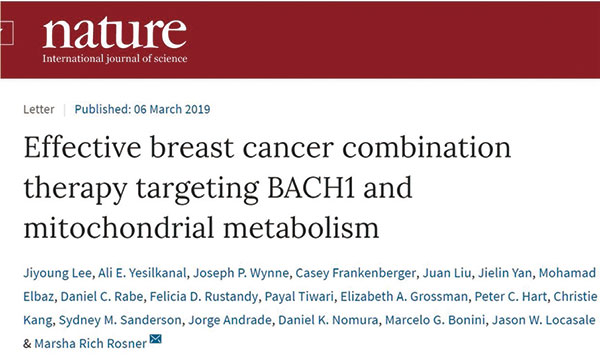Click the partial square icon left of nature logo
The image size is (600, 363).
tap(7, 33)
